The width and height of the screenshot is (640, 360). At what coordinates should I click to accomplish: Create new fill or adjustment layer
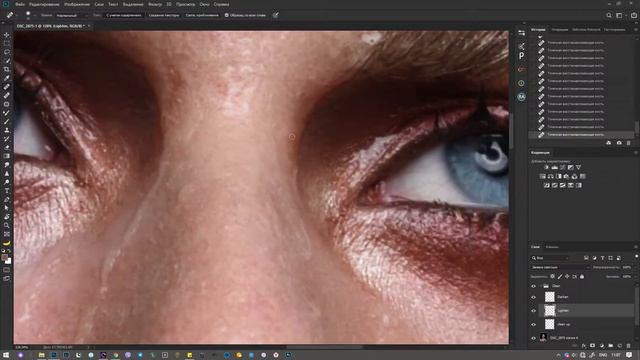tap(602, 346)
